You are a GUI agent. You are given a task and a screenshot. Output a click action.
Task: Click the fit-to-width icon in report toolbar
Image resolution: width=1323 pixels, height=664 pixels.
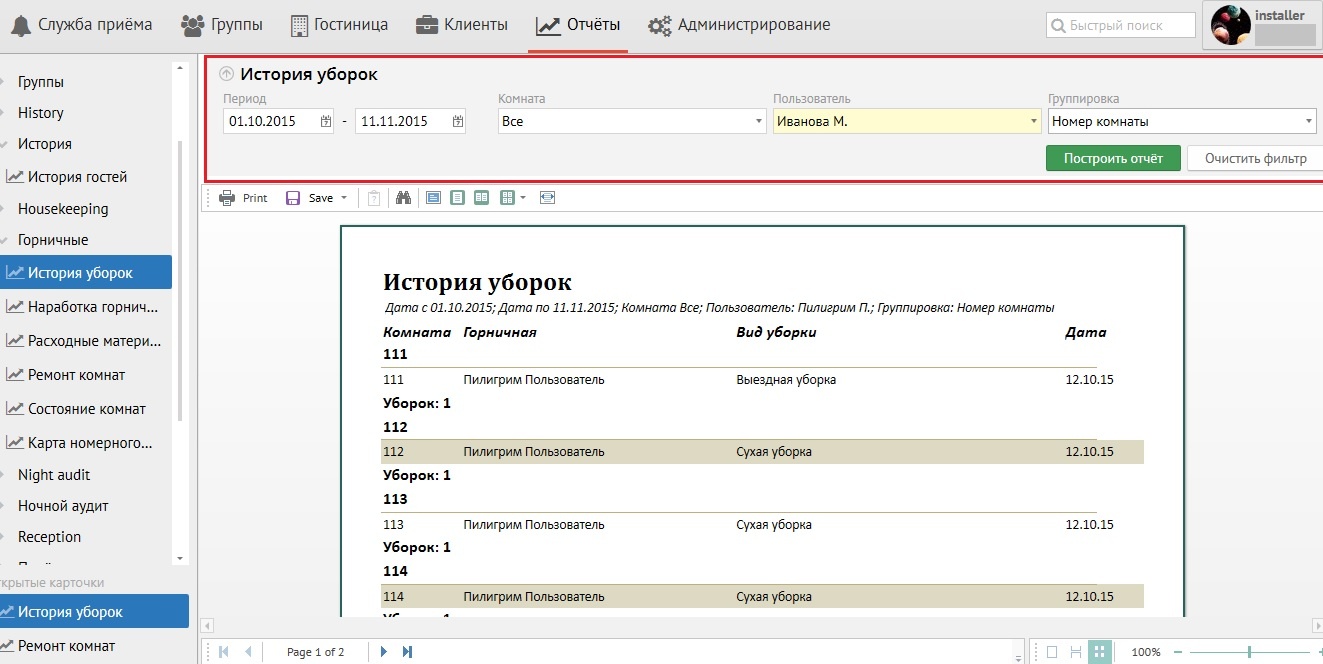point(547,198)
